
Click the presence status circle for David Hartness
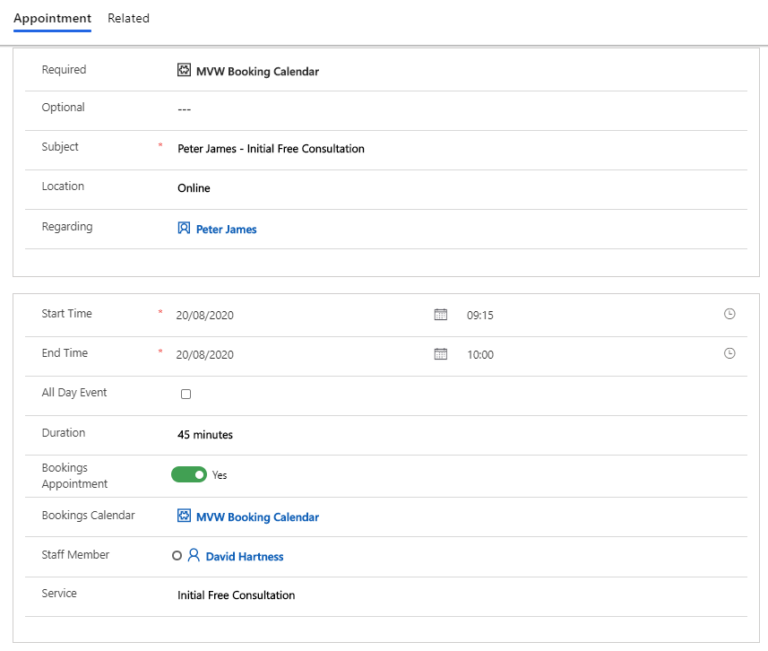[177, 555]
